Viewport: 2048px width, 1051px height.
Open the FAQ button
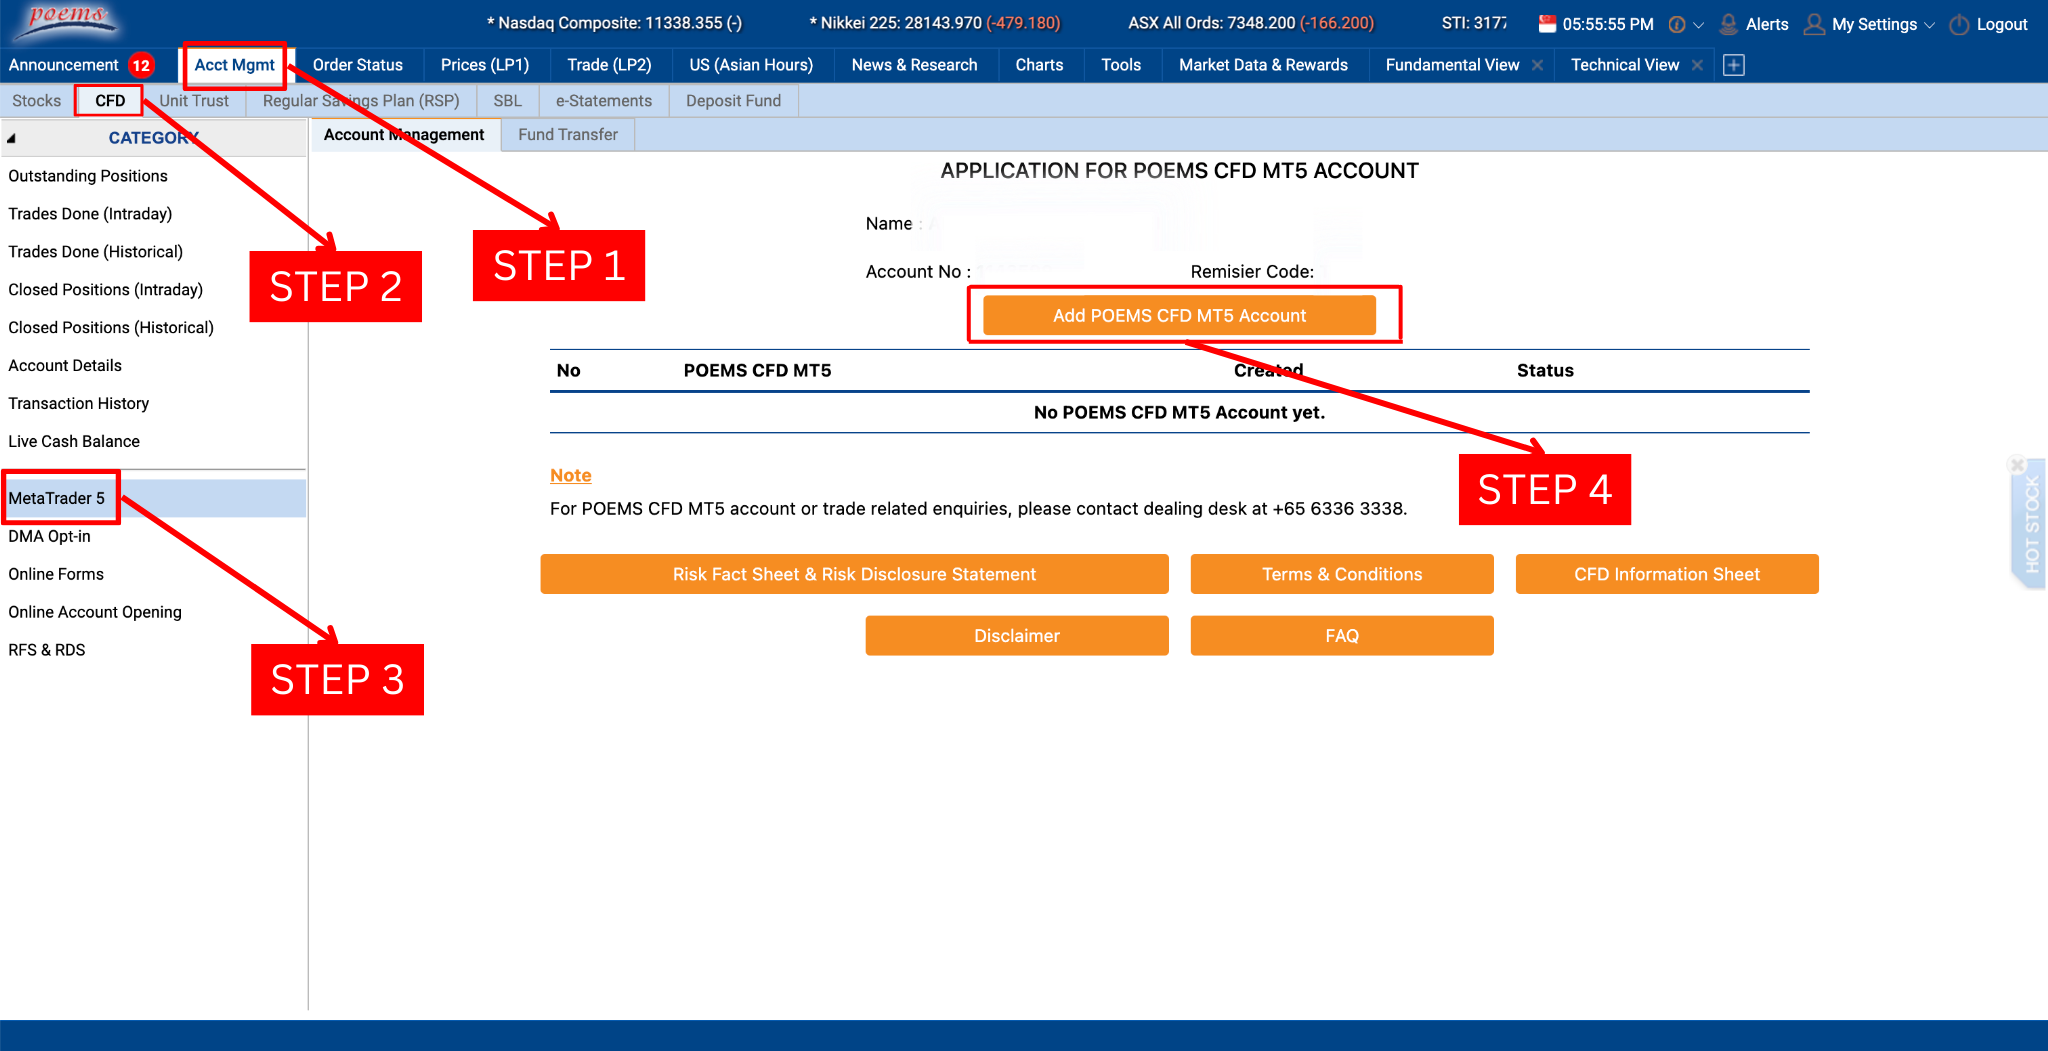(x=1342, y=636)
